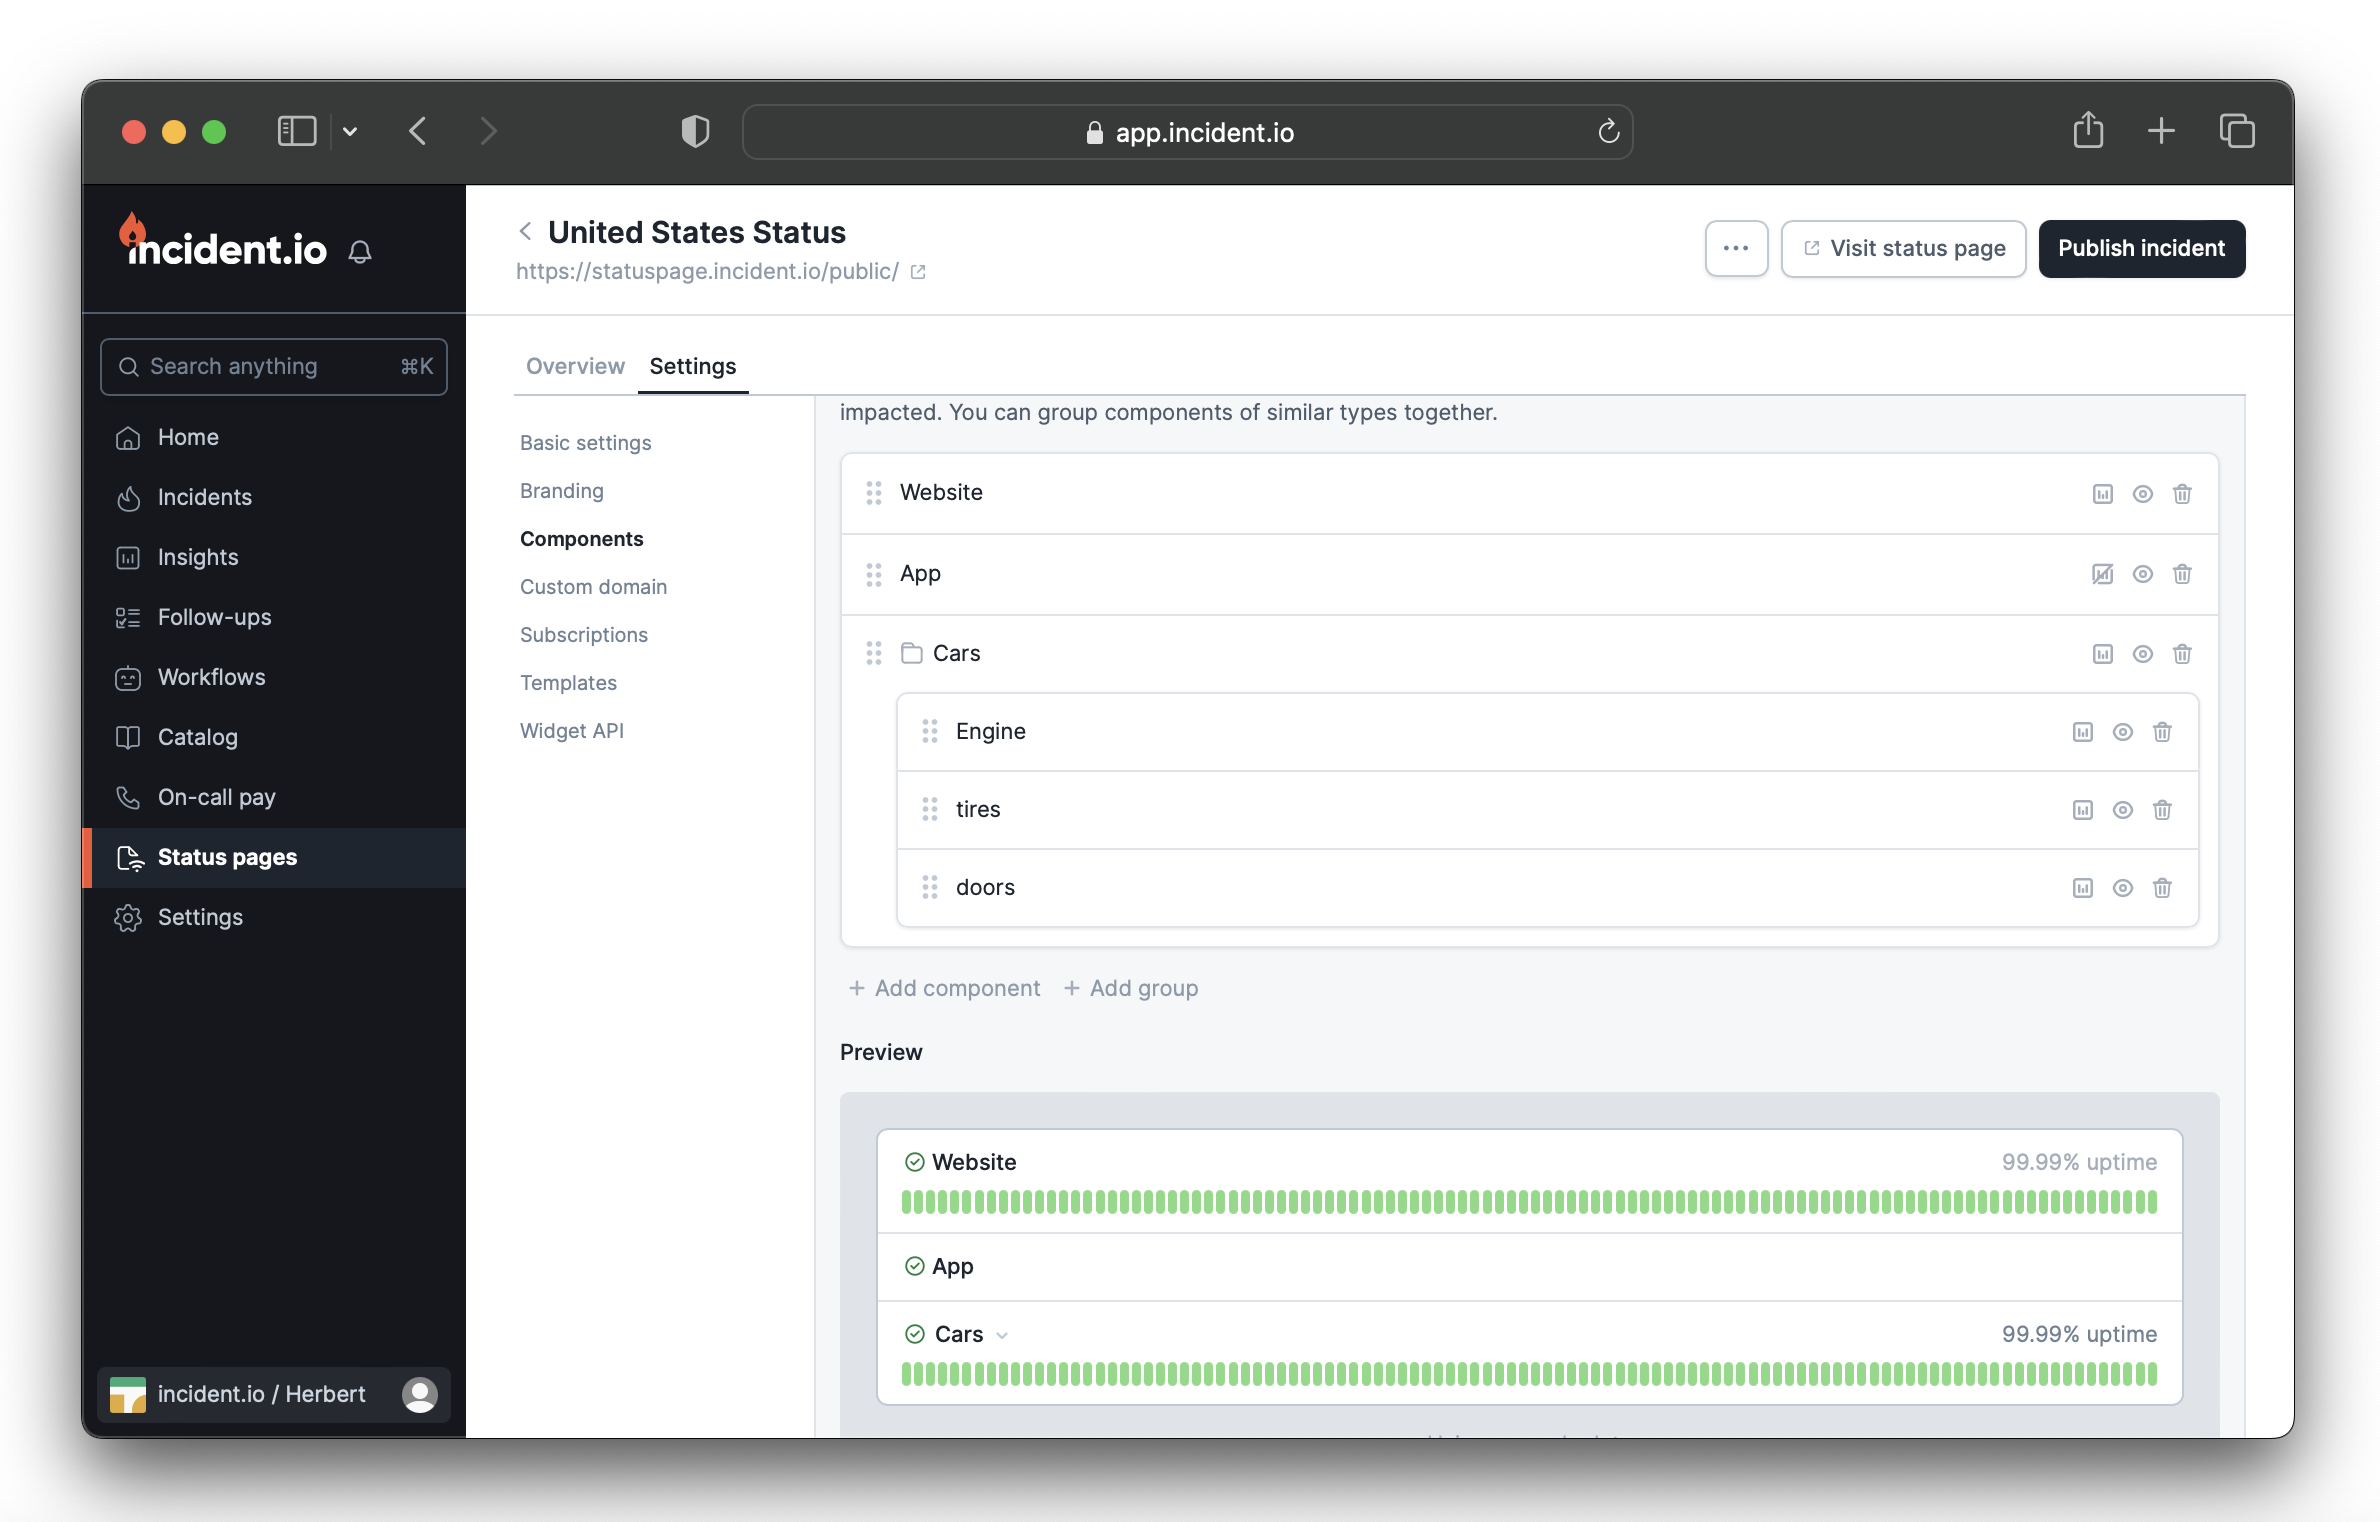Toggle visibility eye for the Cars group
Screen dimensions: 2380x1522
tap(2142, 654)
